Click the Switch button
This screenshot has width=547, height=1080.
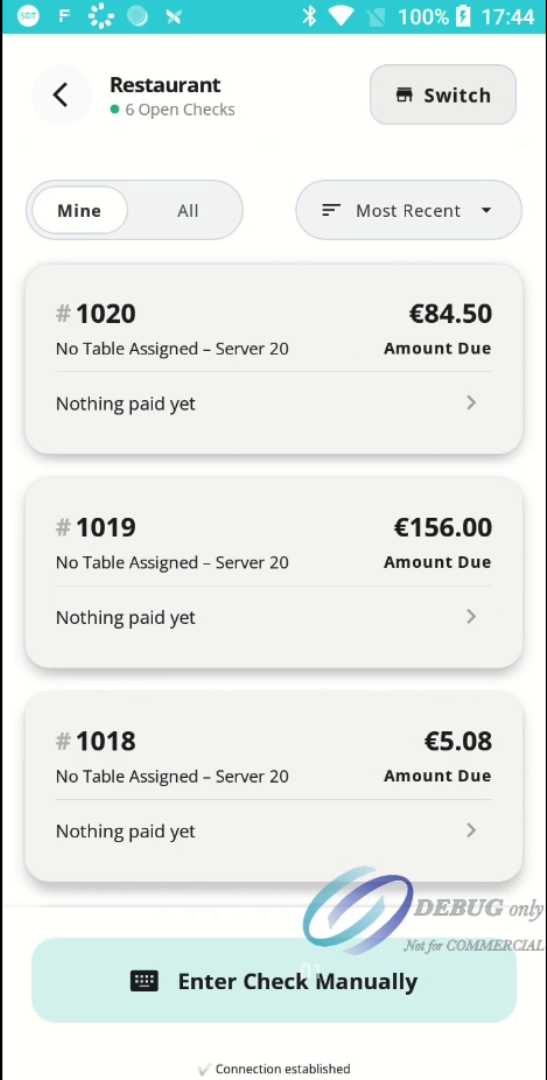443,95
